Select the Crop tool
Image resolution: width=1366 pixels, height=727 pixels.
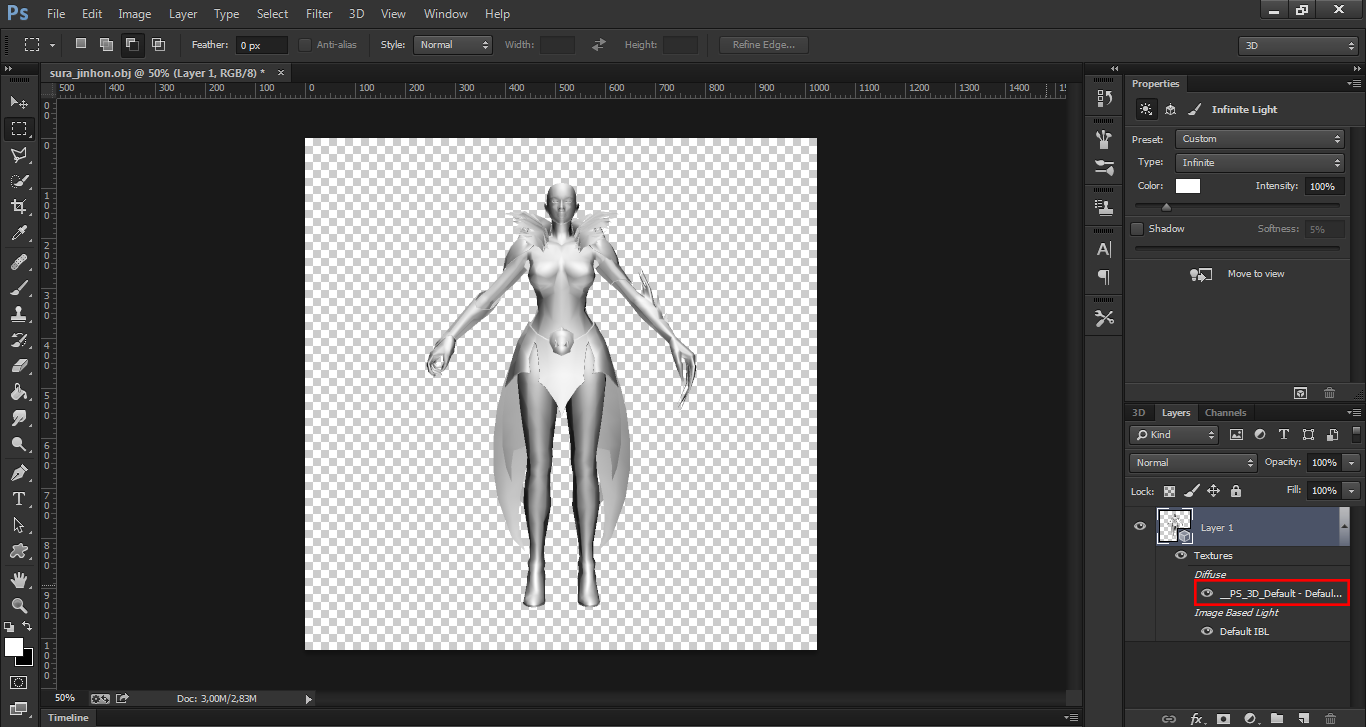[19, 207]
